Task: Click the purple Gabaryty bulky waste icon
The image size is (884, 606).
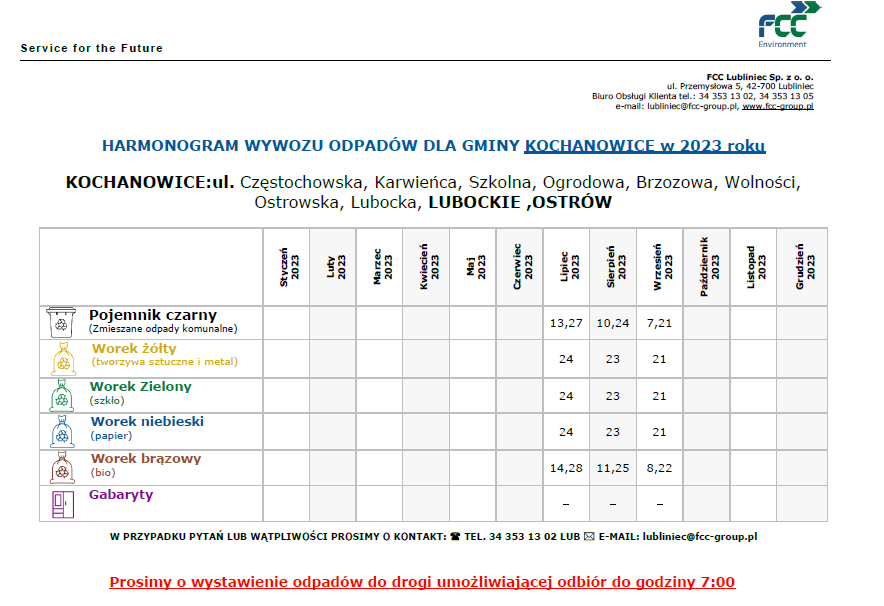Action: click(61, 504)
